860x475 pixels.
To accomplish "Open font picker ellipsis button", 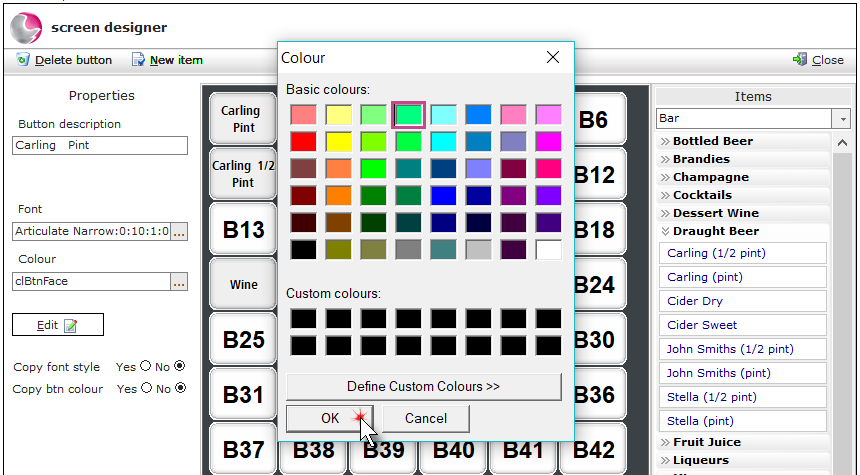I will [x=179, y=231].
